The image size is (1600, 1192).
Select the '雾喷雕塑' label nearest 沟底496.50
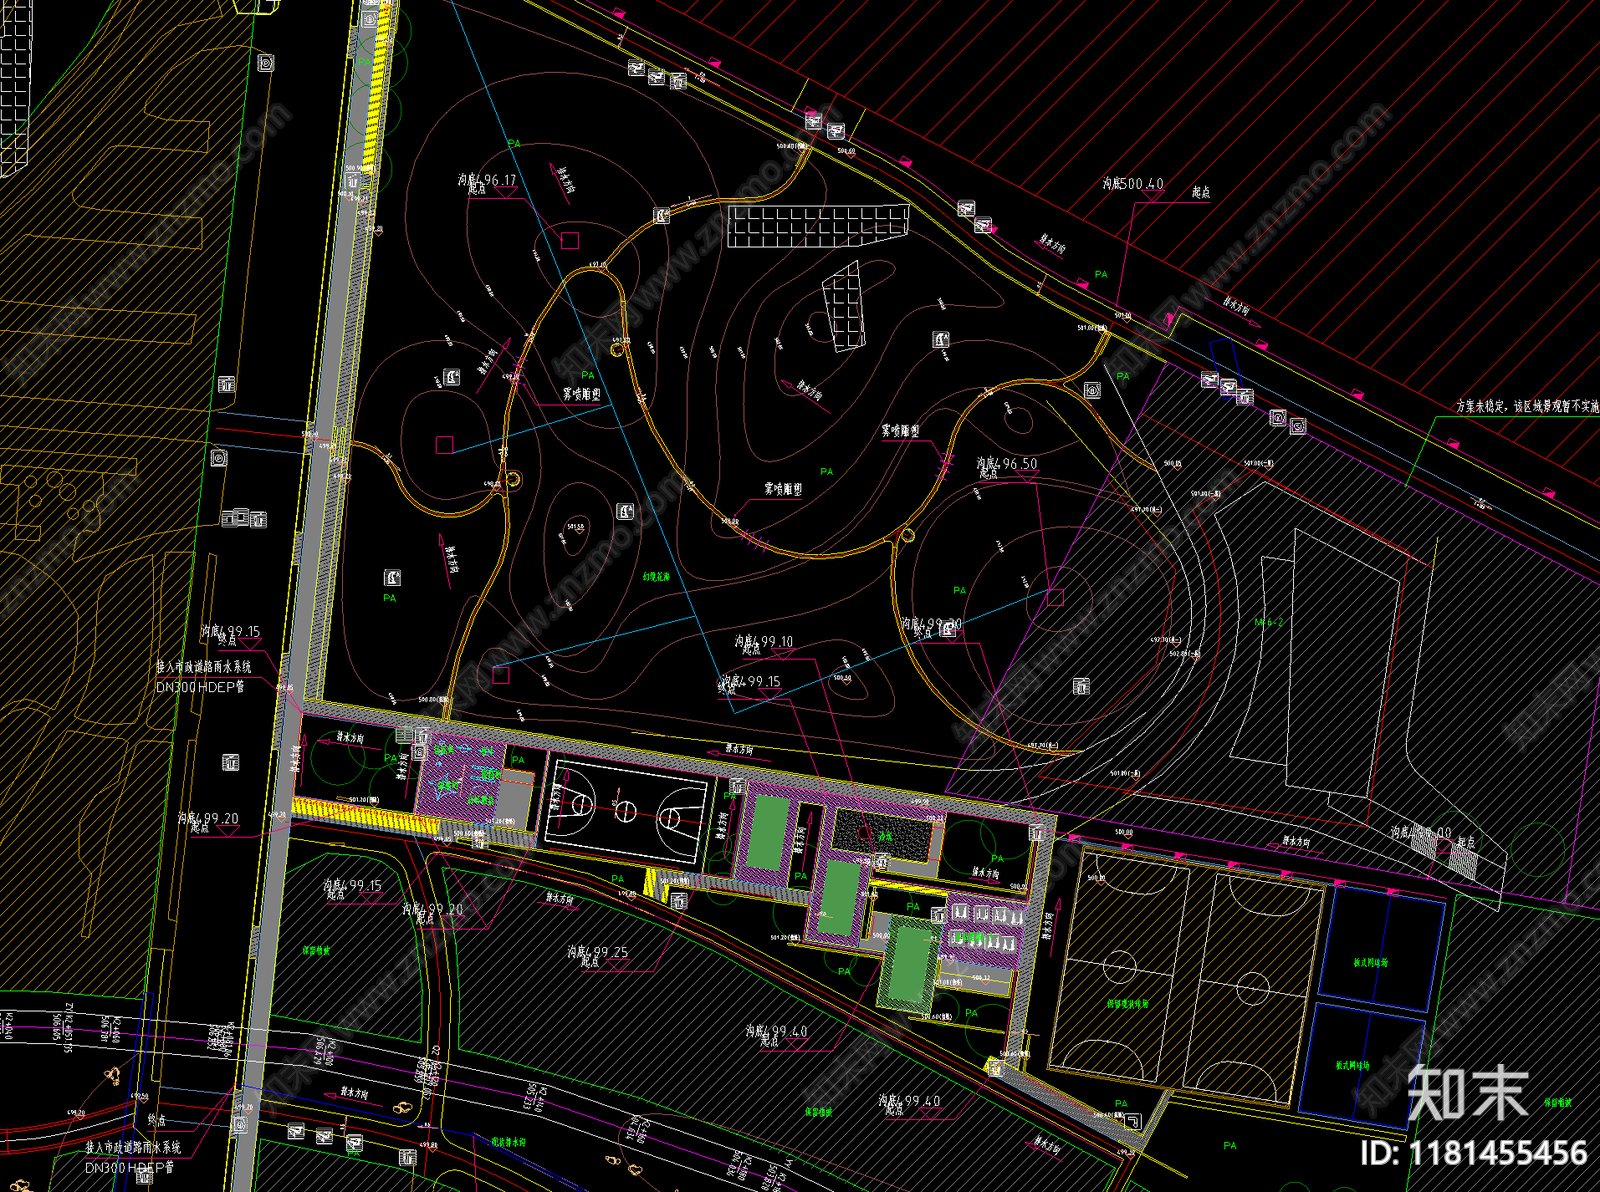[900, 431]
